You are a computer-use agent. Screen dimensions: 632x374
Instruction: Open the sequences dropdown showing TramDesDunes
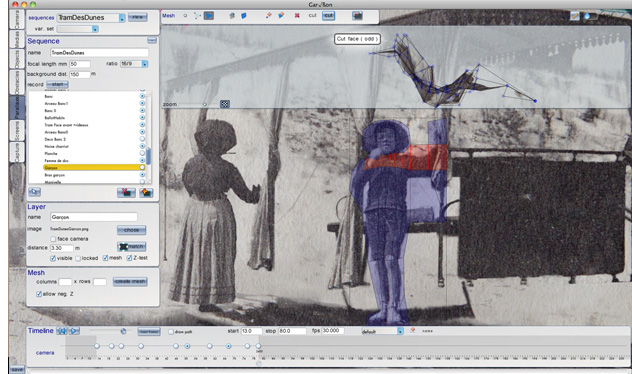pos(91,18)
